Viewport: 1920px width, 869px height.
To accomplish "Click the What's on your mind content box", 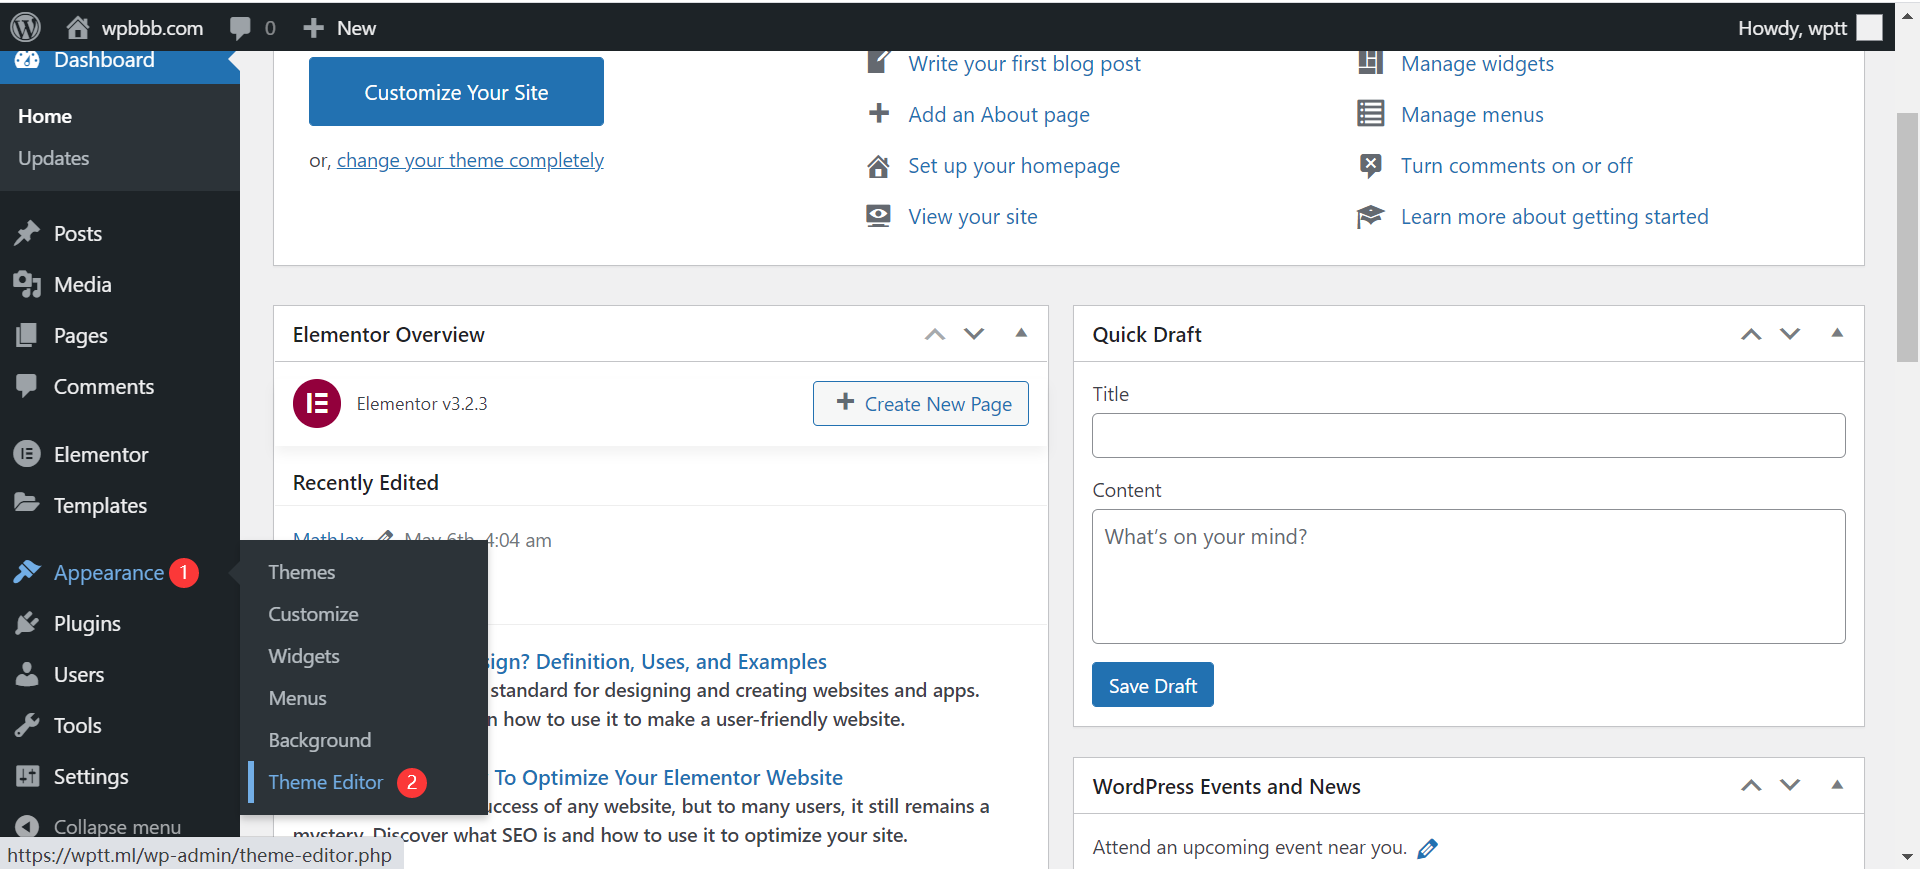I will [x=1468, y=576].
